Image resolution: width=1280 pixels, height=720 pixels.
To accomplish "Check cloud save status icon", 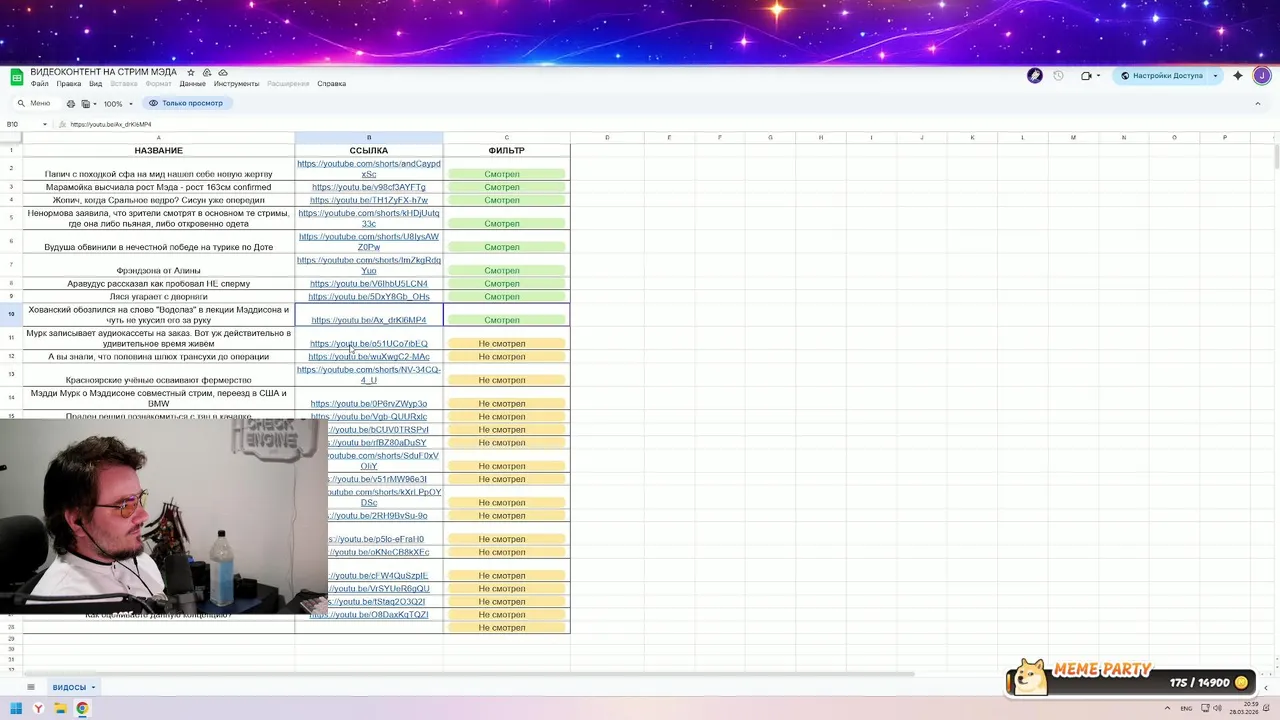I will [223, 73].
